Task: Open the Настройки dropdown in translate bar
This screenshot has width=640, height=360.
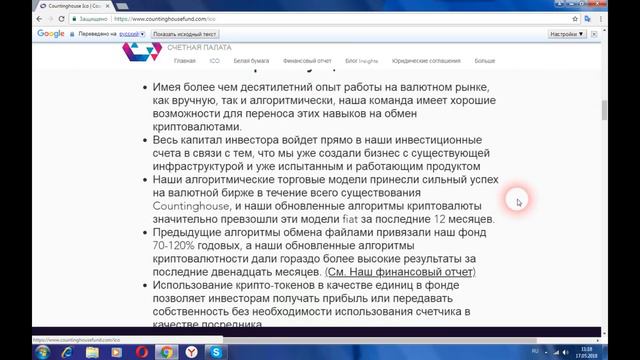Action: [567, 34]
